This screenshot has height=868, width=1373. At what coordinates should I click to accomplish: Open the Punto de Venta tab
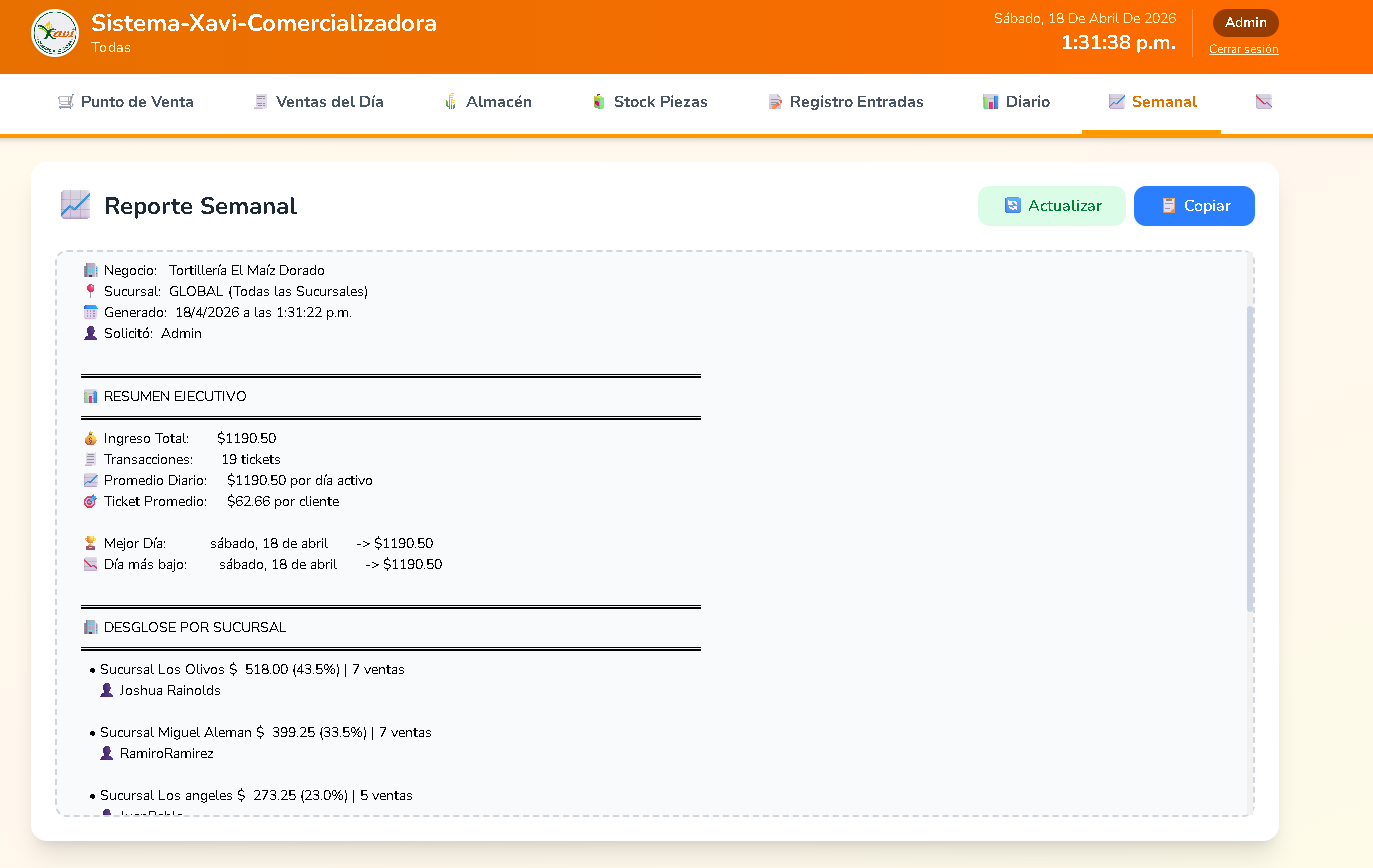pyautogui.click(x=137, y=102)
